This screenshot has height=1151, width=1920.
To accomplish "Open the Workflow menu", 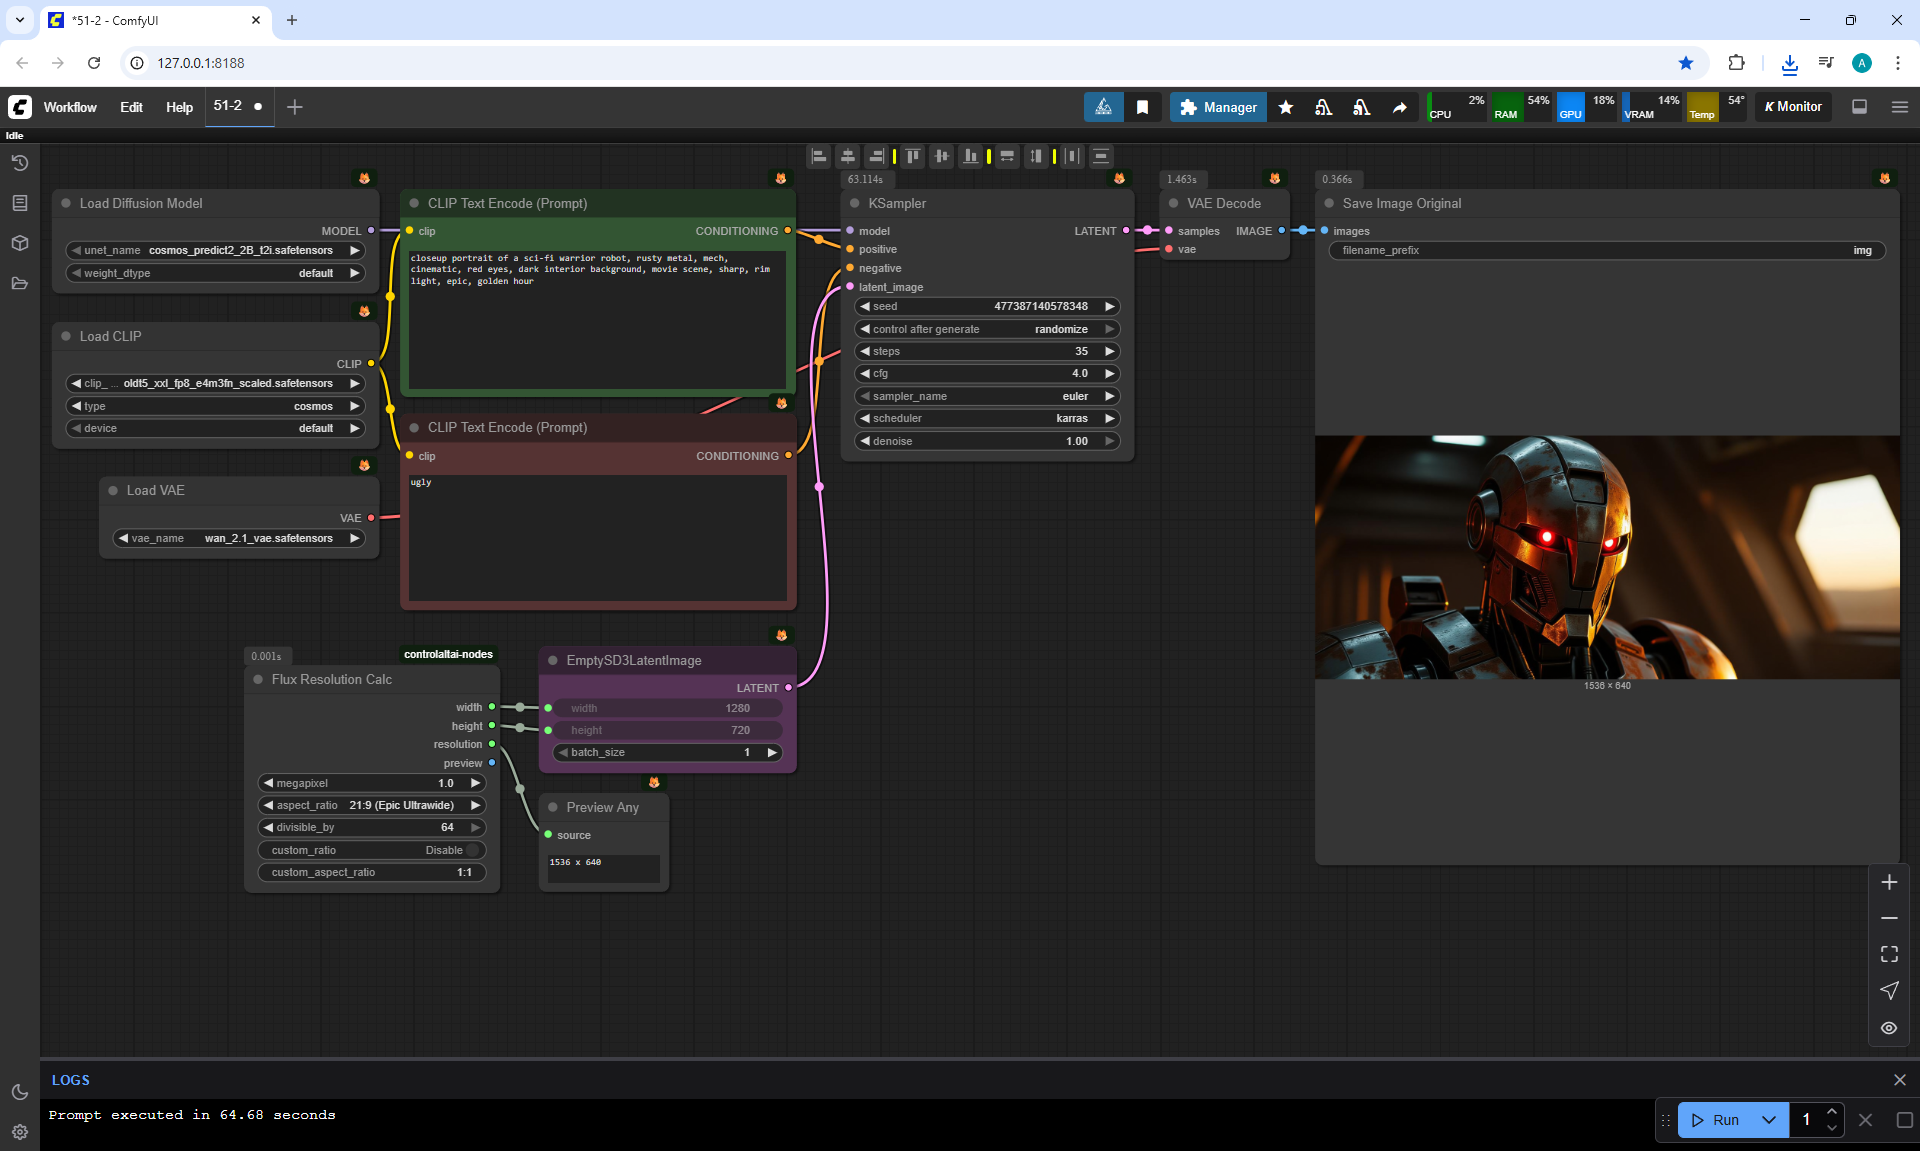I will (x=70, y=107).
